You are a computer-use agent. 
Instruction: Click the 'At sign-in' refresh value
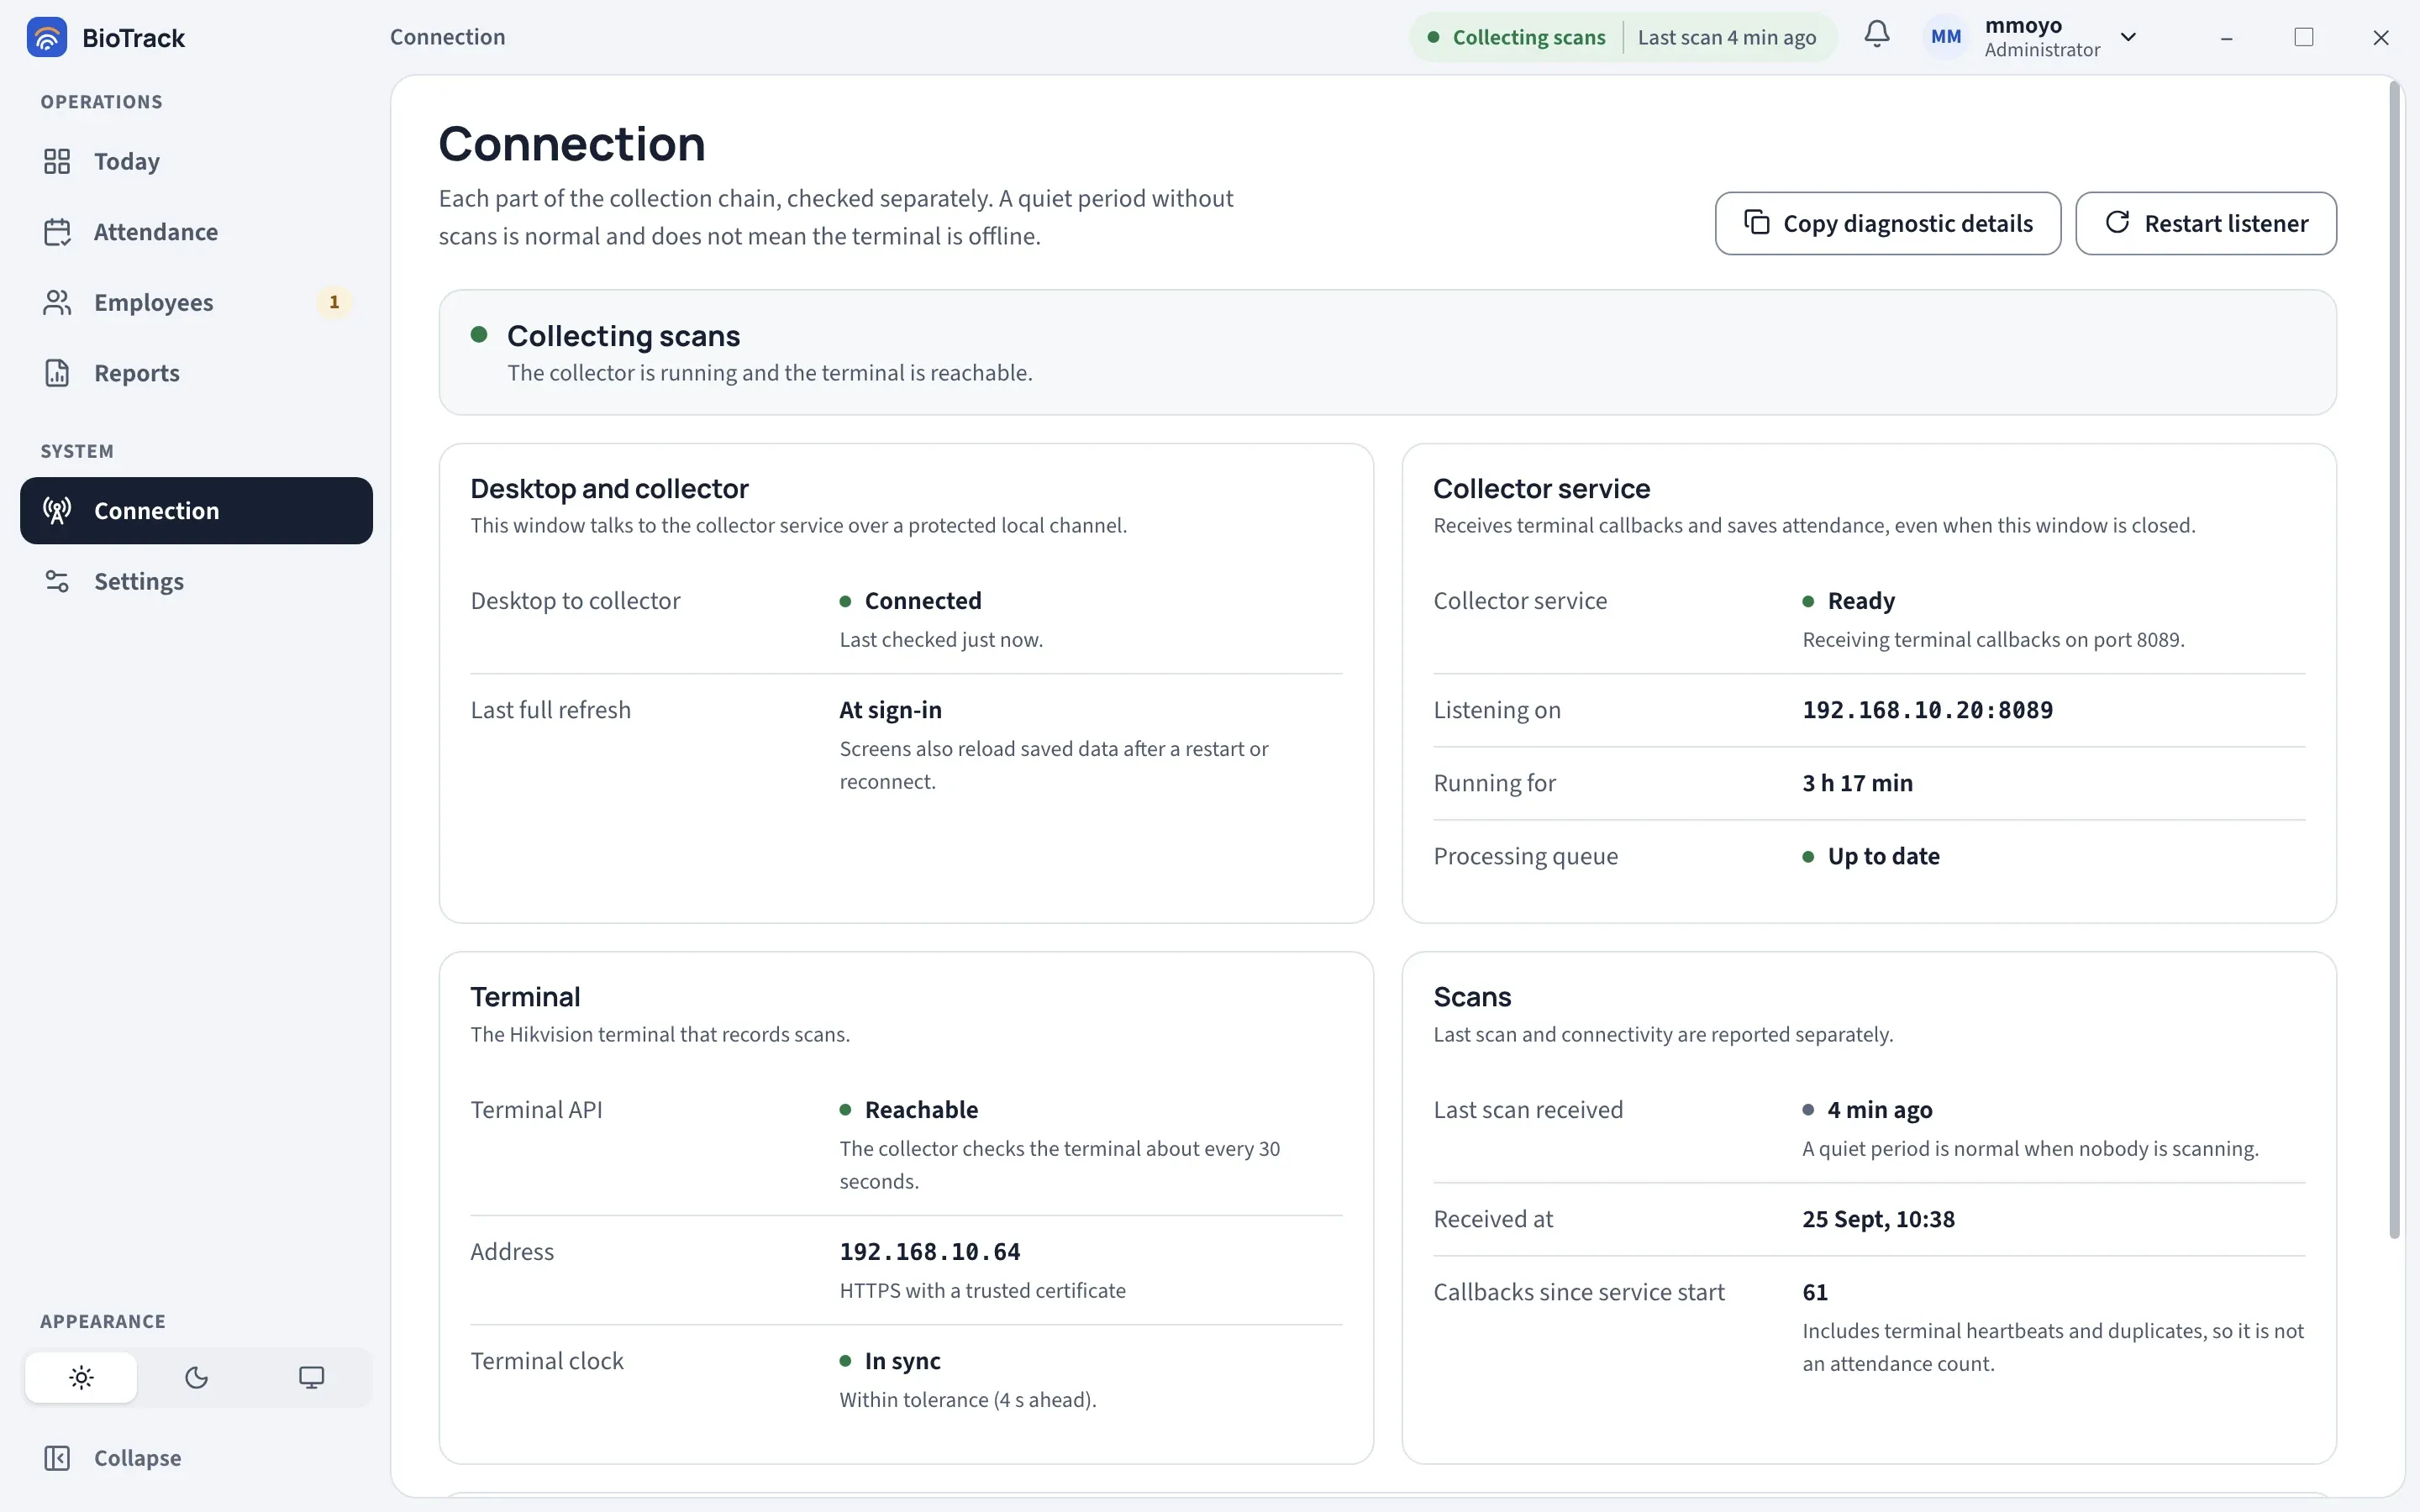pyautogui.click(x=890, y=710)
